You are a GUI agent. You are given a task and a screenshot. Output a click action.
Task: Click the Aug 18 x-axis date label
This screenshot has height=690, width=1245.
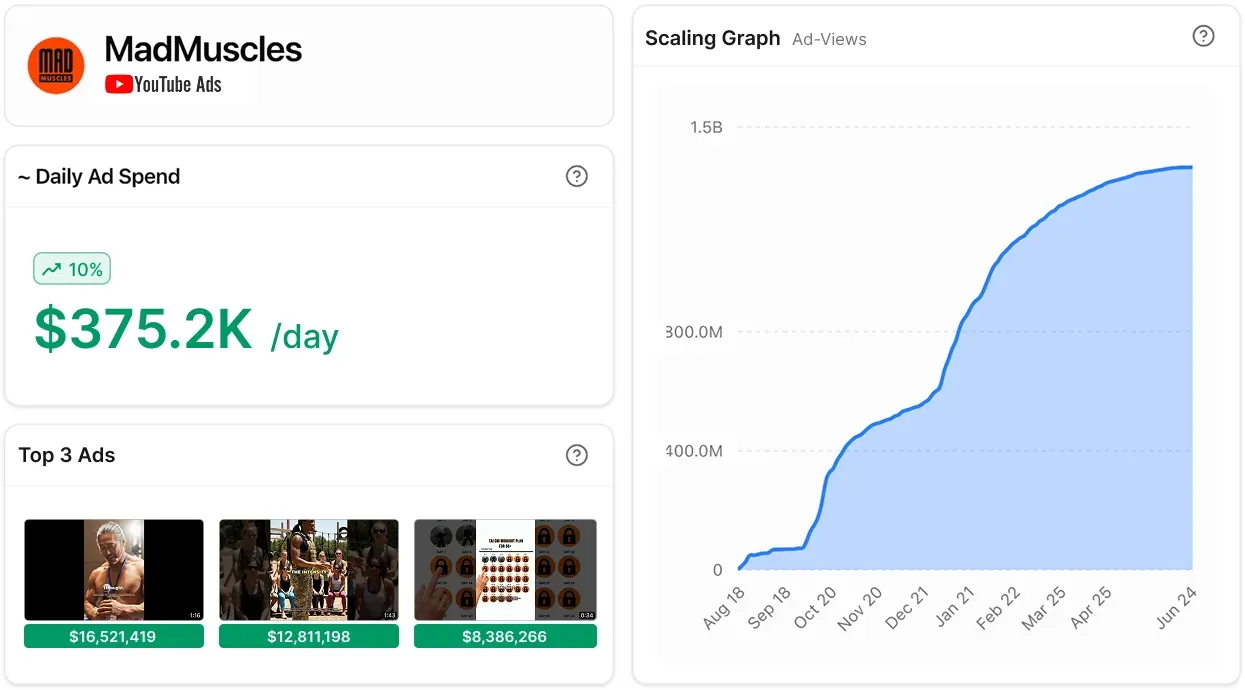pos(724,608)
